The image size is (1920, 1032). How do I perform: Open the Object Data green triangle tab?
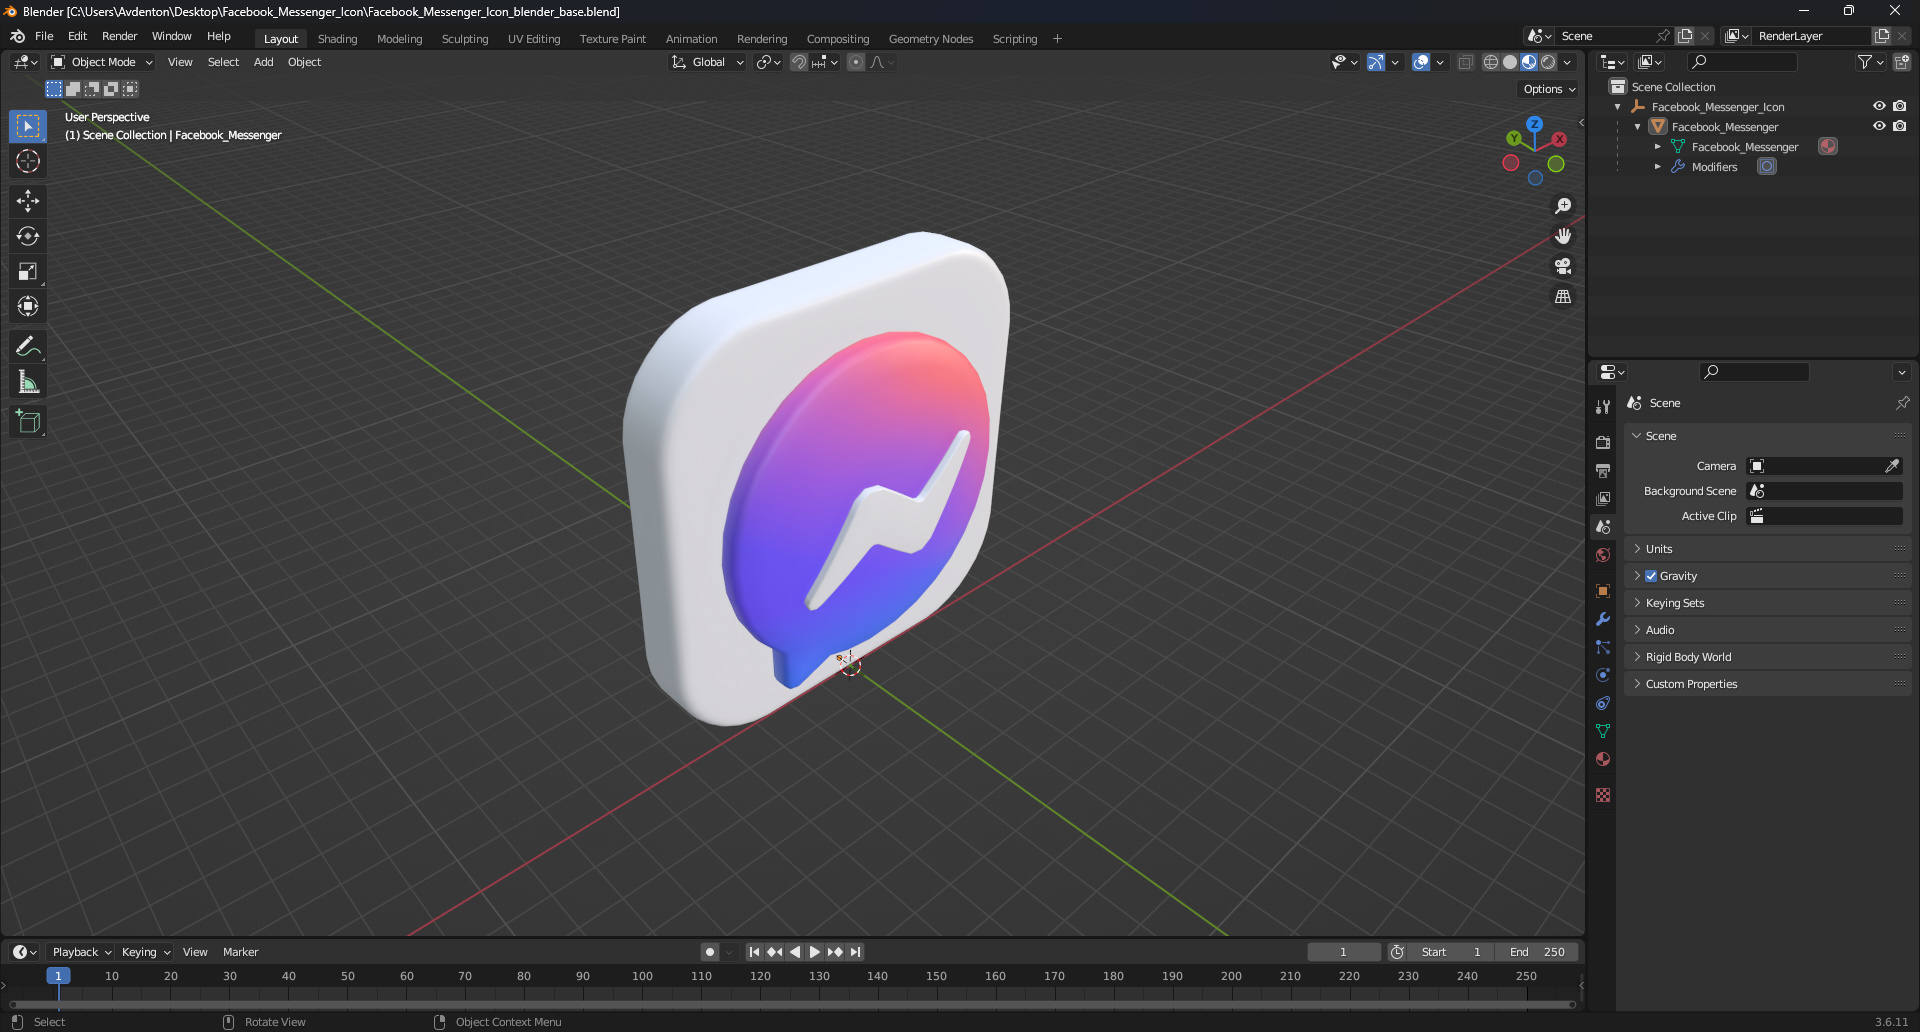(x=1603, y=731)
